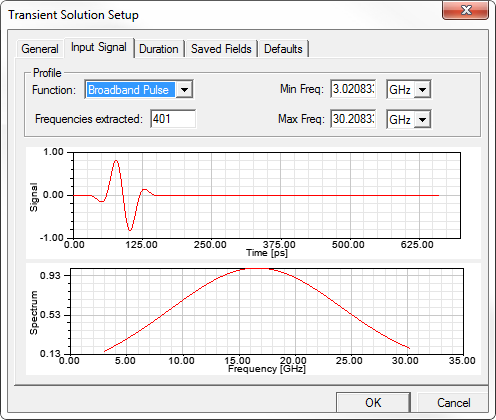The height and width of the screenshot is (420, 496).
Task: Click the 'Frequencies extracted:' label
Action: (89, 119)
